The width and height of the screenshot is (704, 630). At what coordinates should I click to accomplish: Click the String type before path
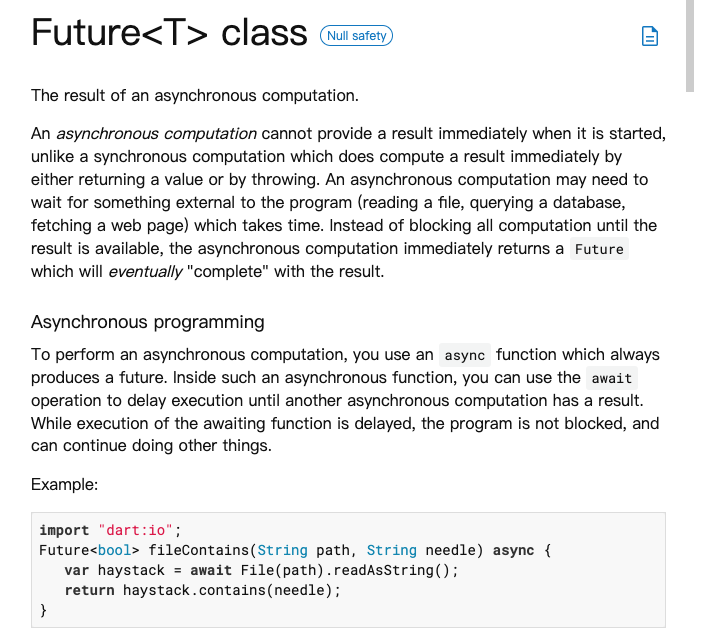[282, 550]
